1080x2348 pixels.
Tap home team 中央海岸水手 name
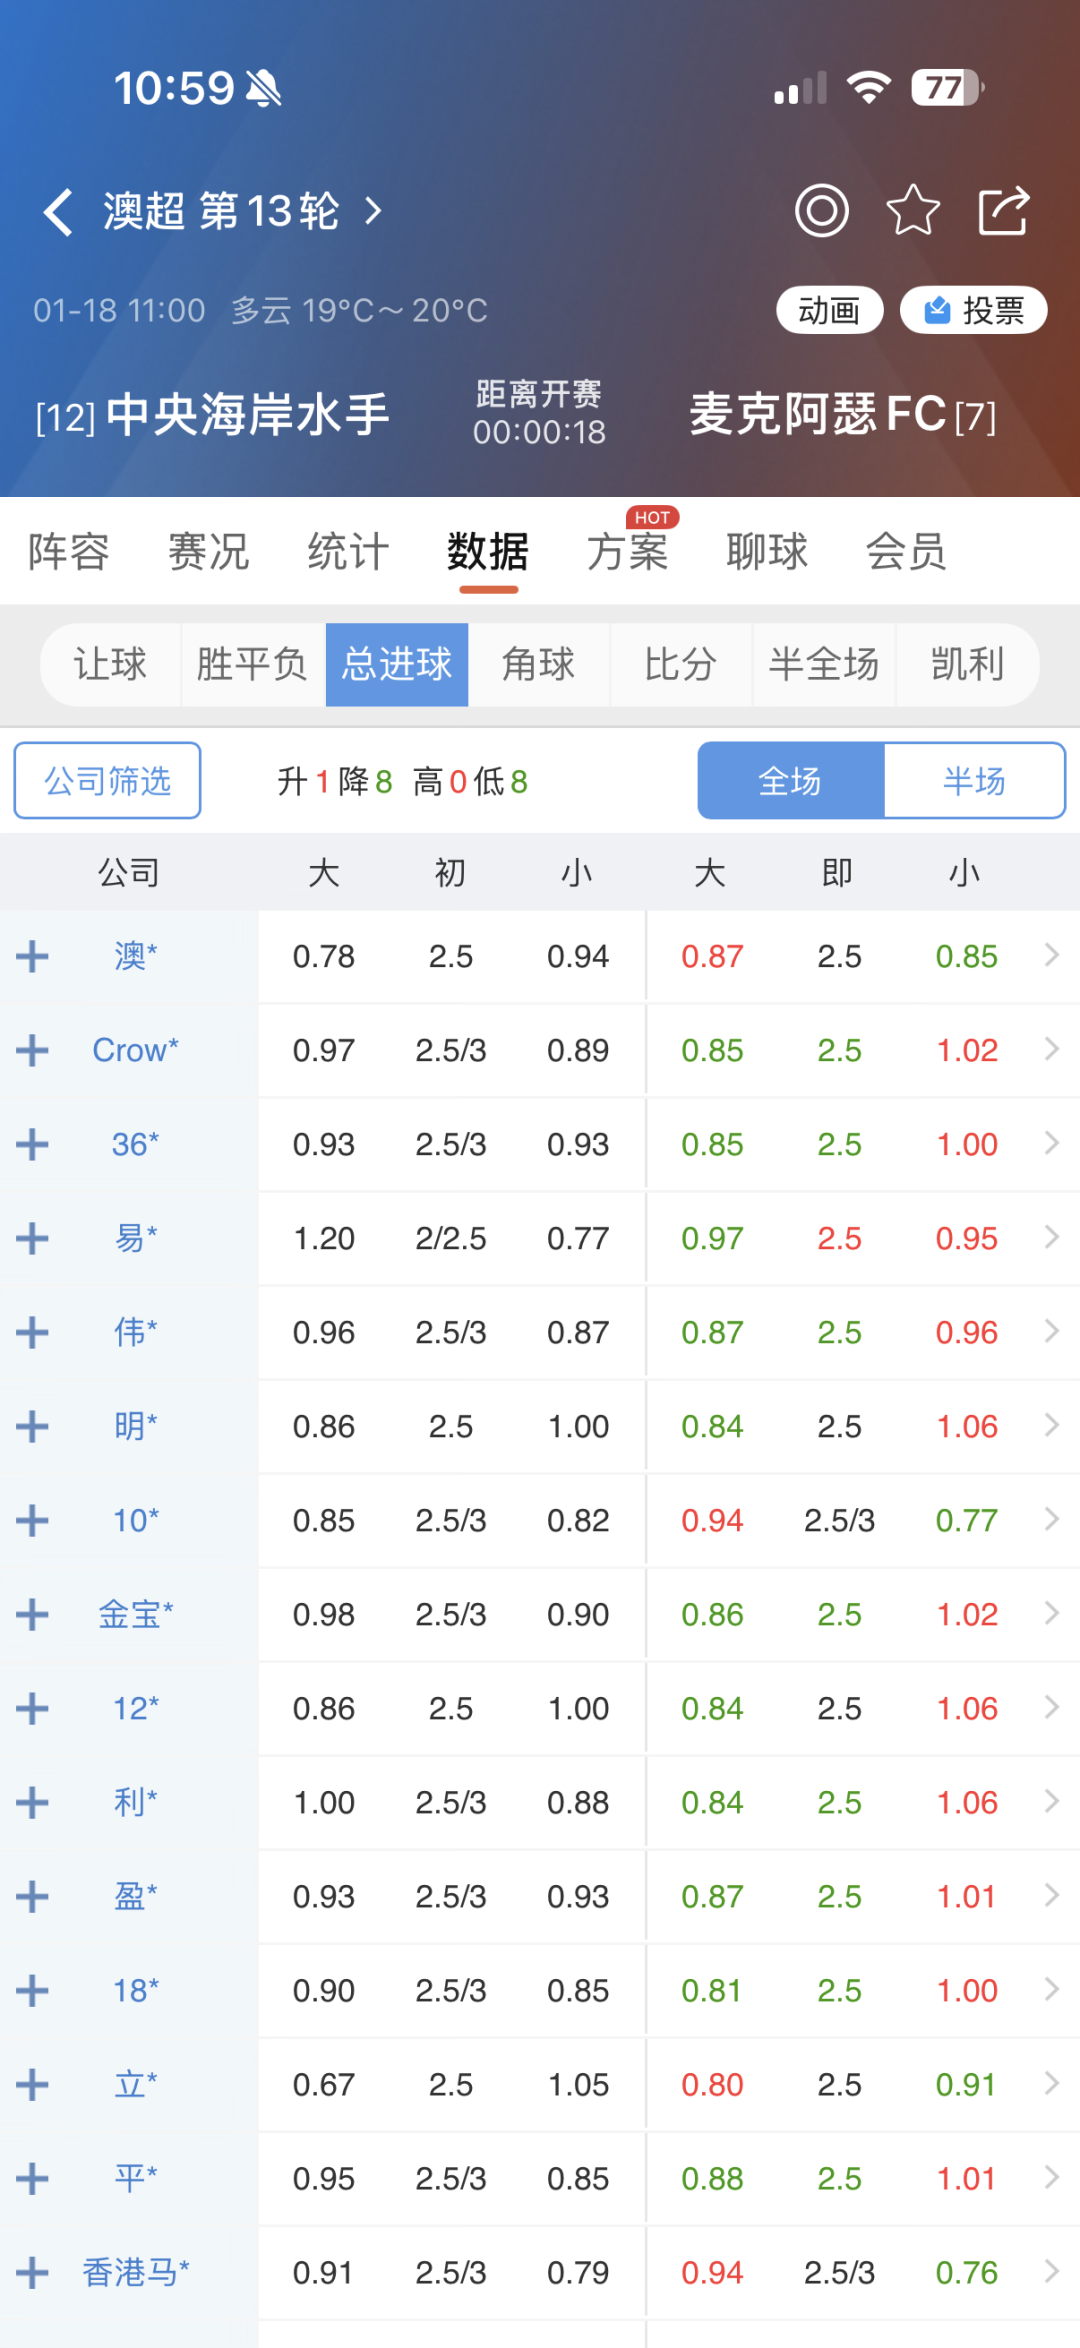point(247,415)
